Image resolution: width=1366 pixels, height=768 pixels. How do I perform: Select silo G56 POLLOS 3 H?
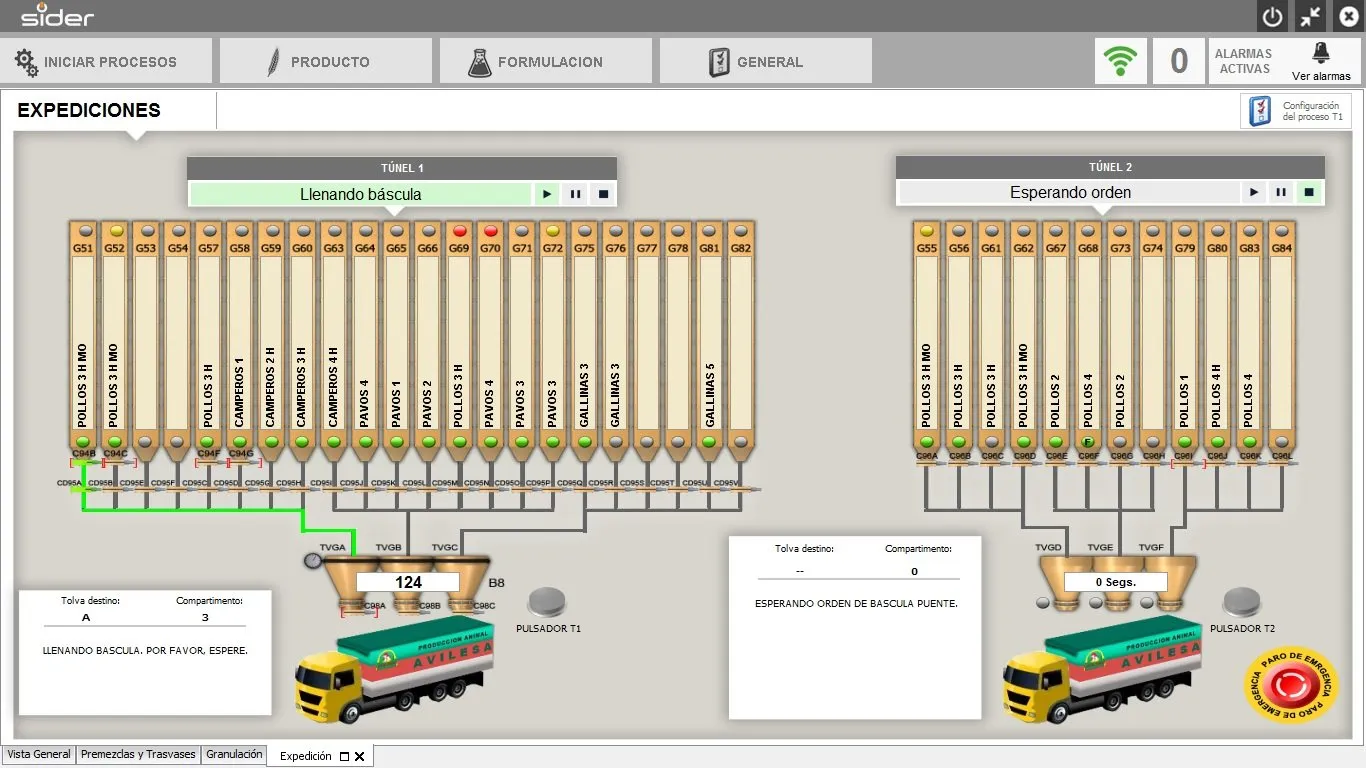click(x=959, y=340)
